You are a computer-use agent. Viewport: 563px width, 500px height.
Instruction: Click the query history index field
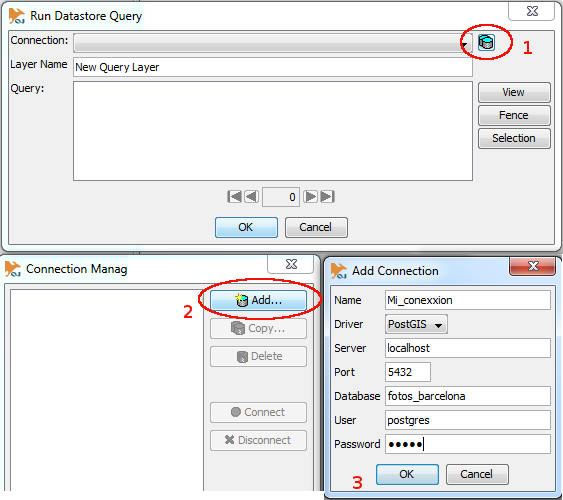click(281, 197)
